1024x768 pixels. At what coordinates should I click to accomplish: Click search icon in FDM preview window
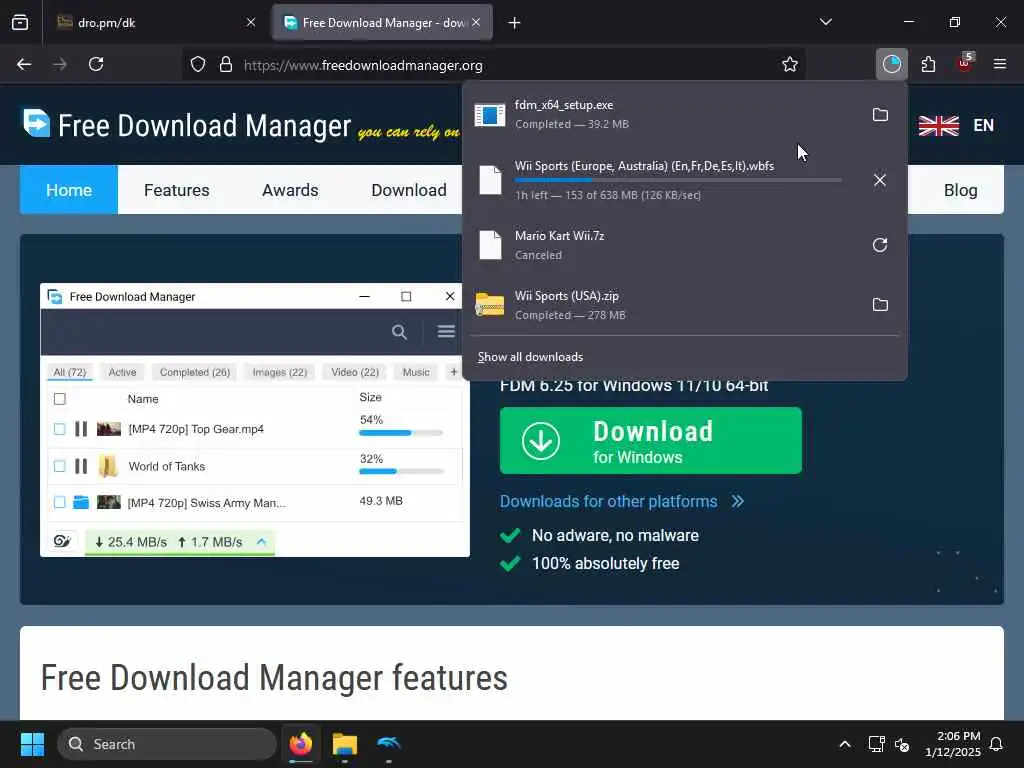[399, 332]
